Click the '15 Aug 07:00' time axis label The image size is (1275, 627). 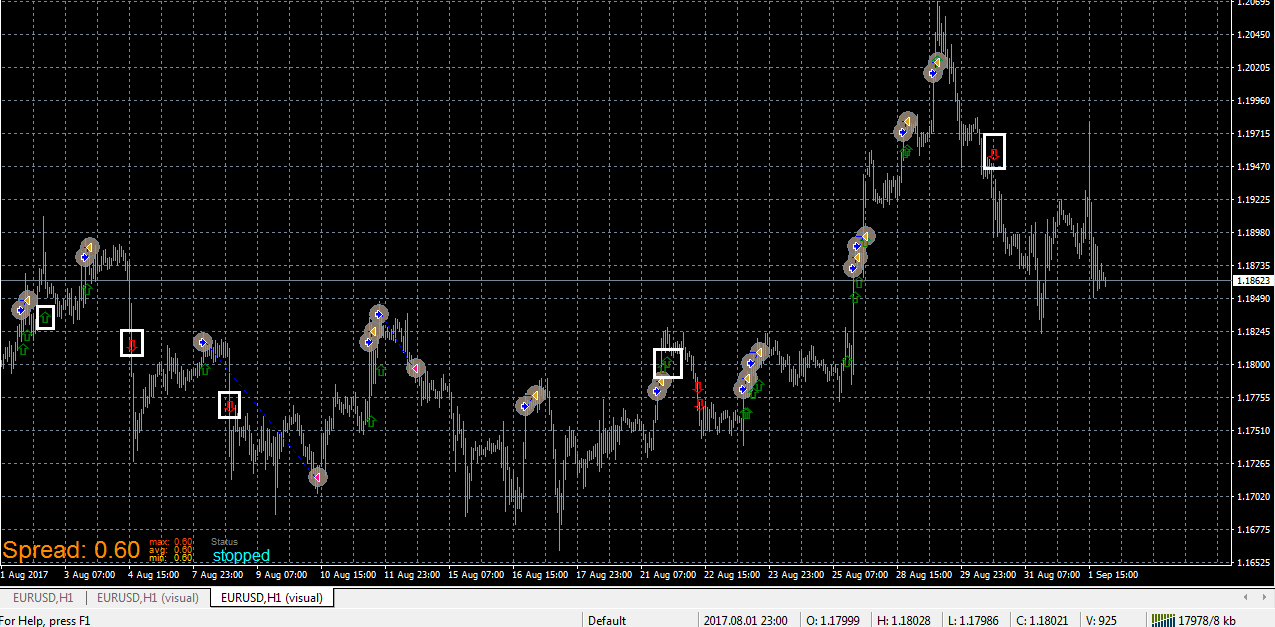tap(477, 575)
